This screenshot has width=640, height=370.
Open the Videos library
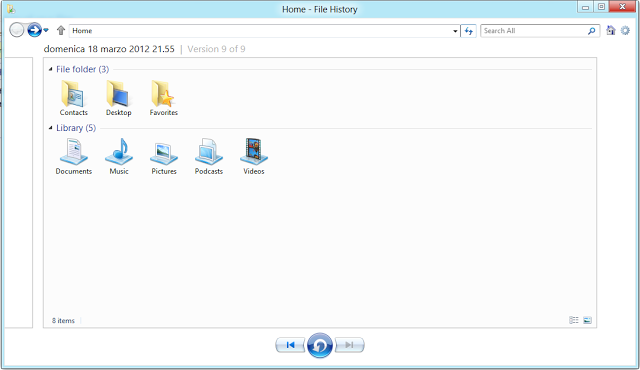point(253,157)
